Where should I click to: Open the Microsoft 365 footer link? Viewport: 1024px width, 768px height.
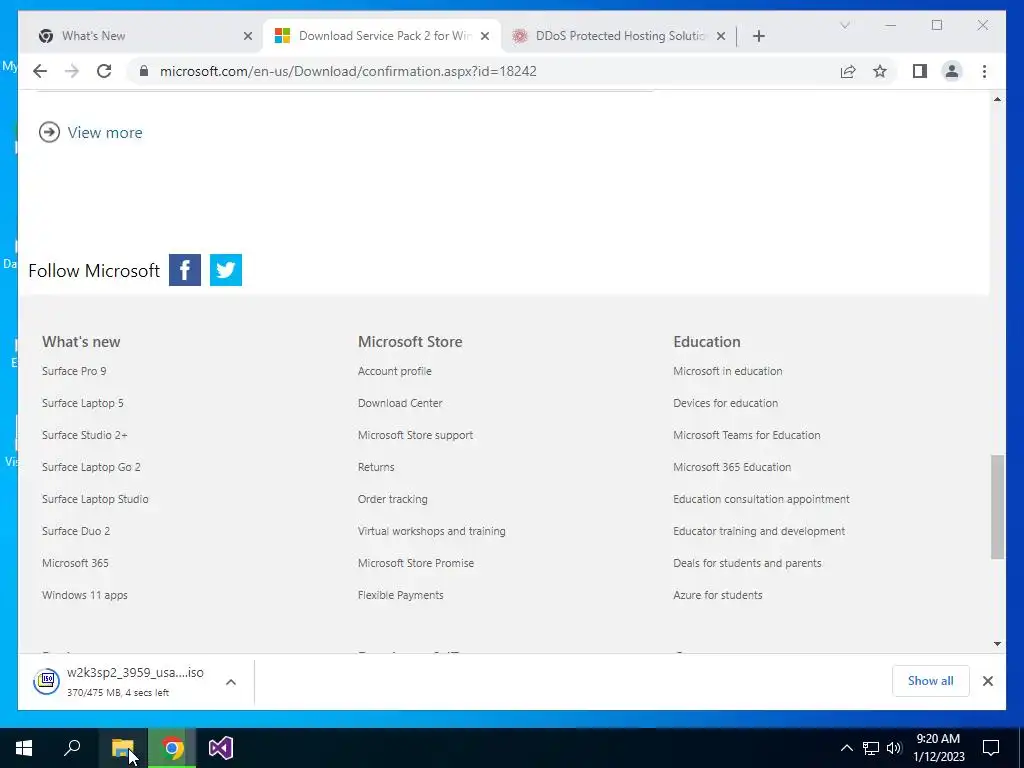pos(75,563)
